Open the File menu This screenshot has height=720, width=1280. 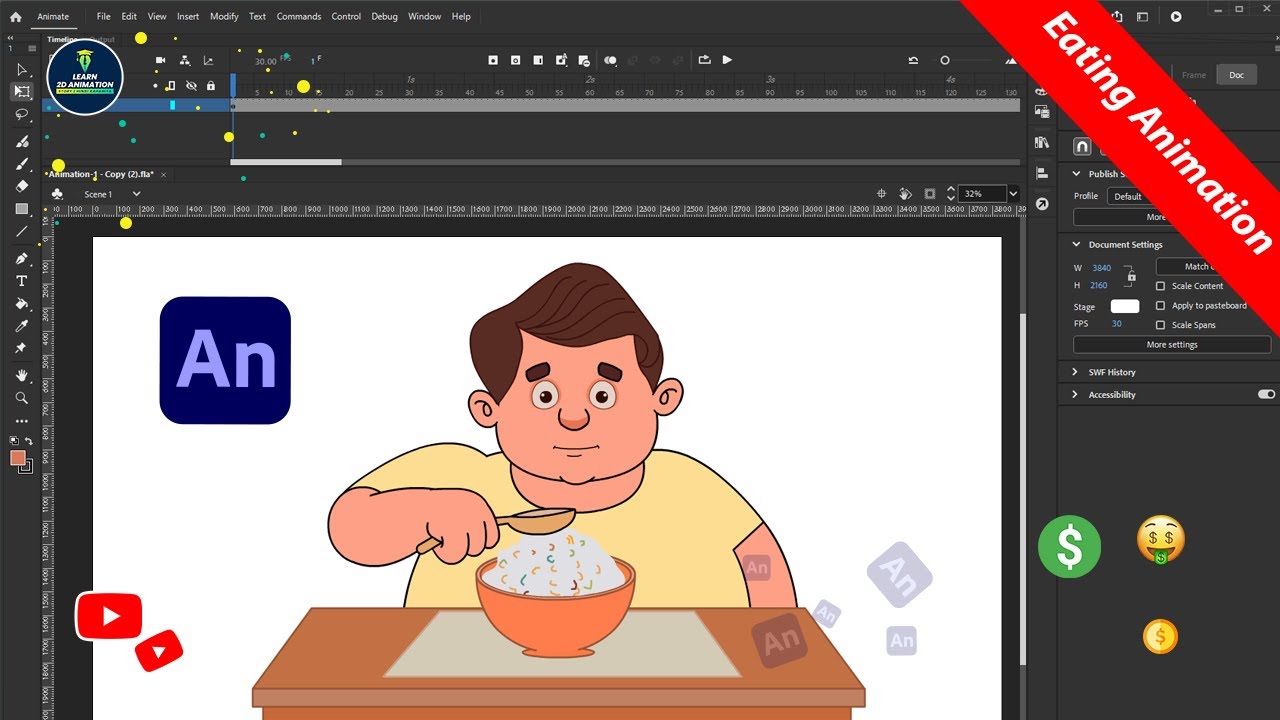click(x=104, y=16)
